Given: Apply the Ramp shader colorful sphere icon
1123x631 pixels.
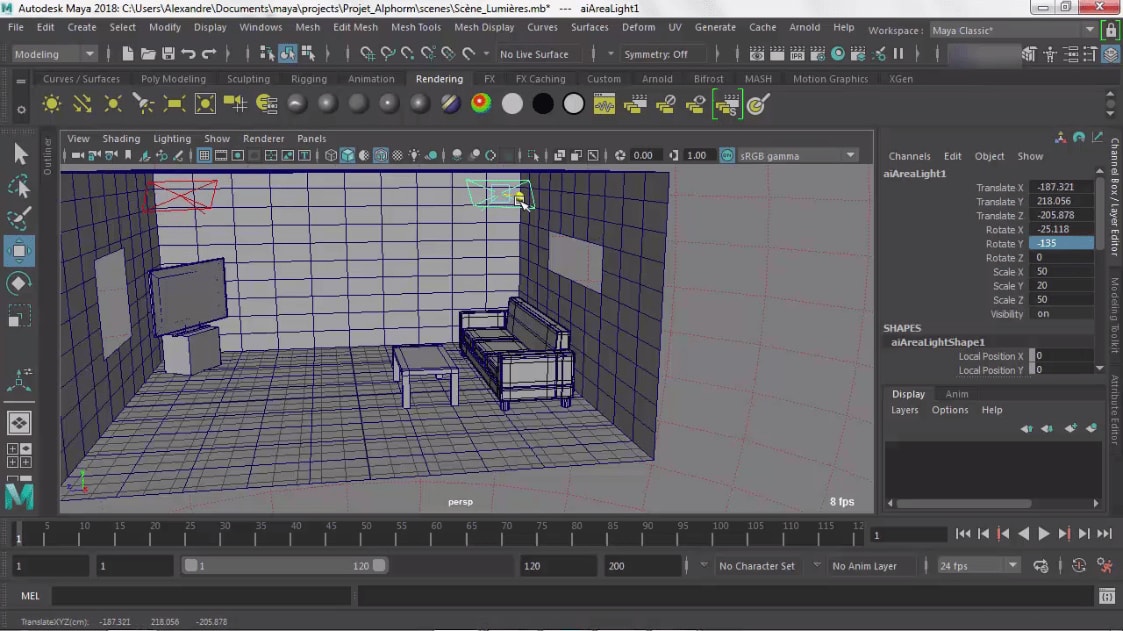Looking at the screenshot, I should click(481, 104).
